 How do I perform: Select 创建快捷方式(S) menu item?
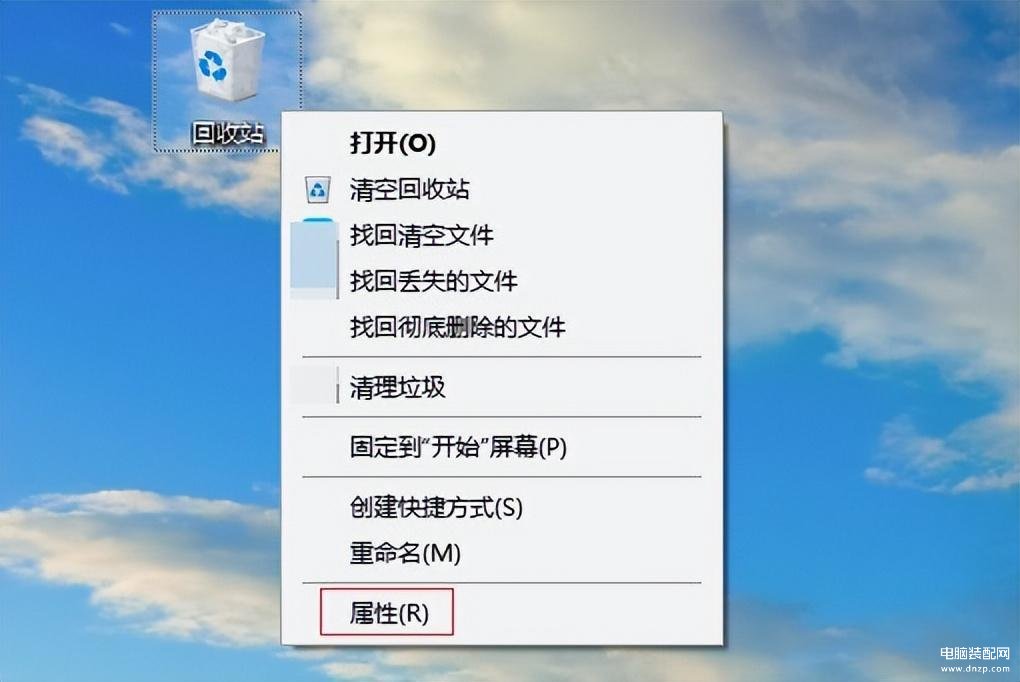click(436, 507)
